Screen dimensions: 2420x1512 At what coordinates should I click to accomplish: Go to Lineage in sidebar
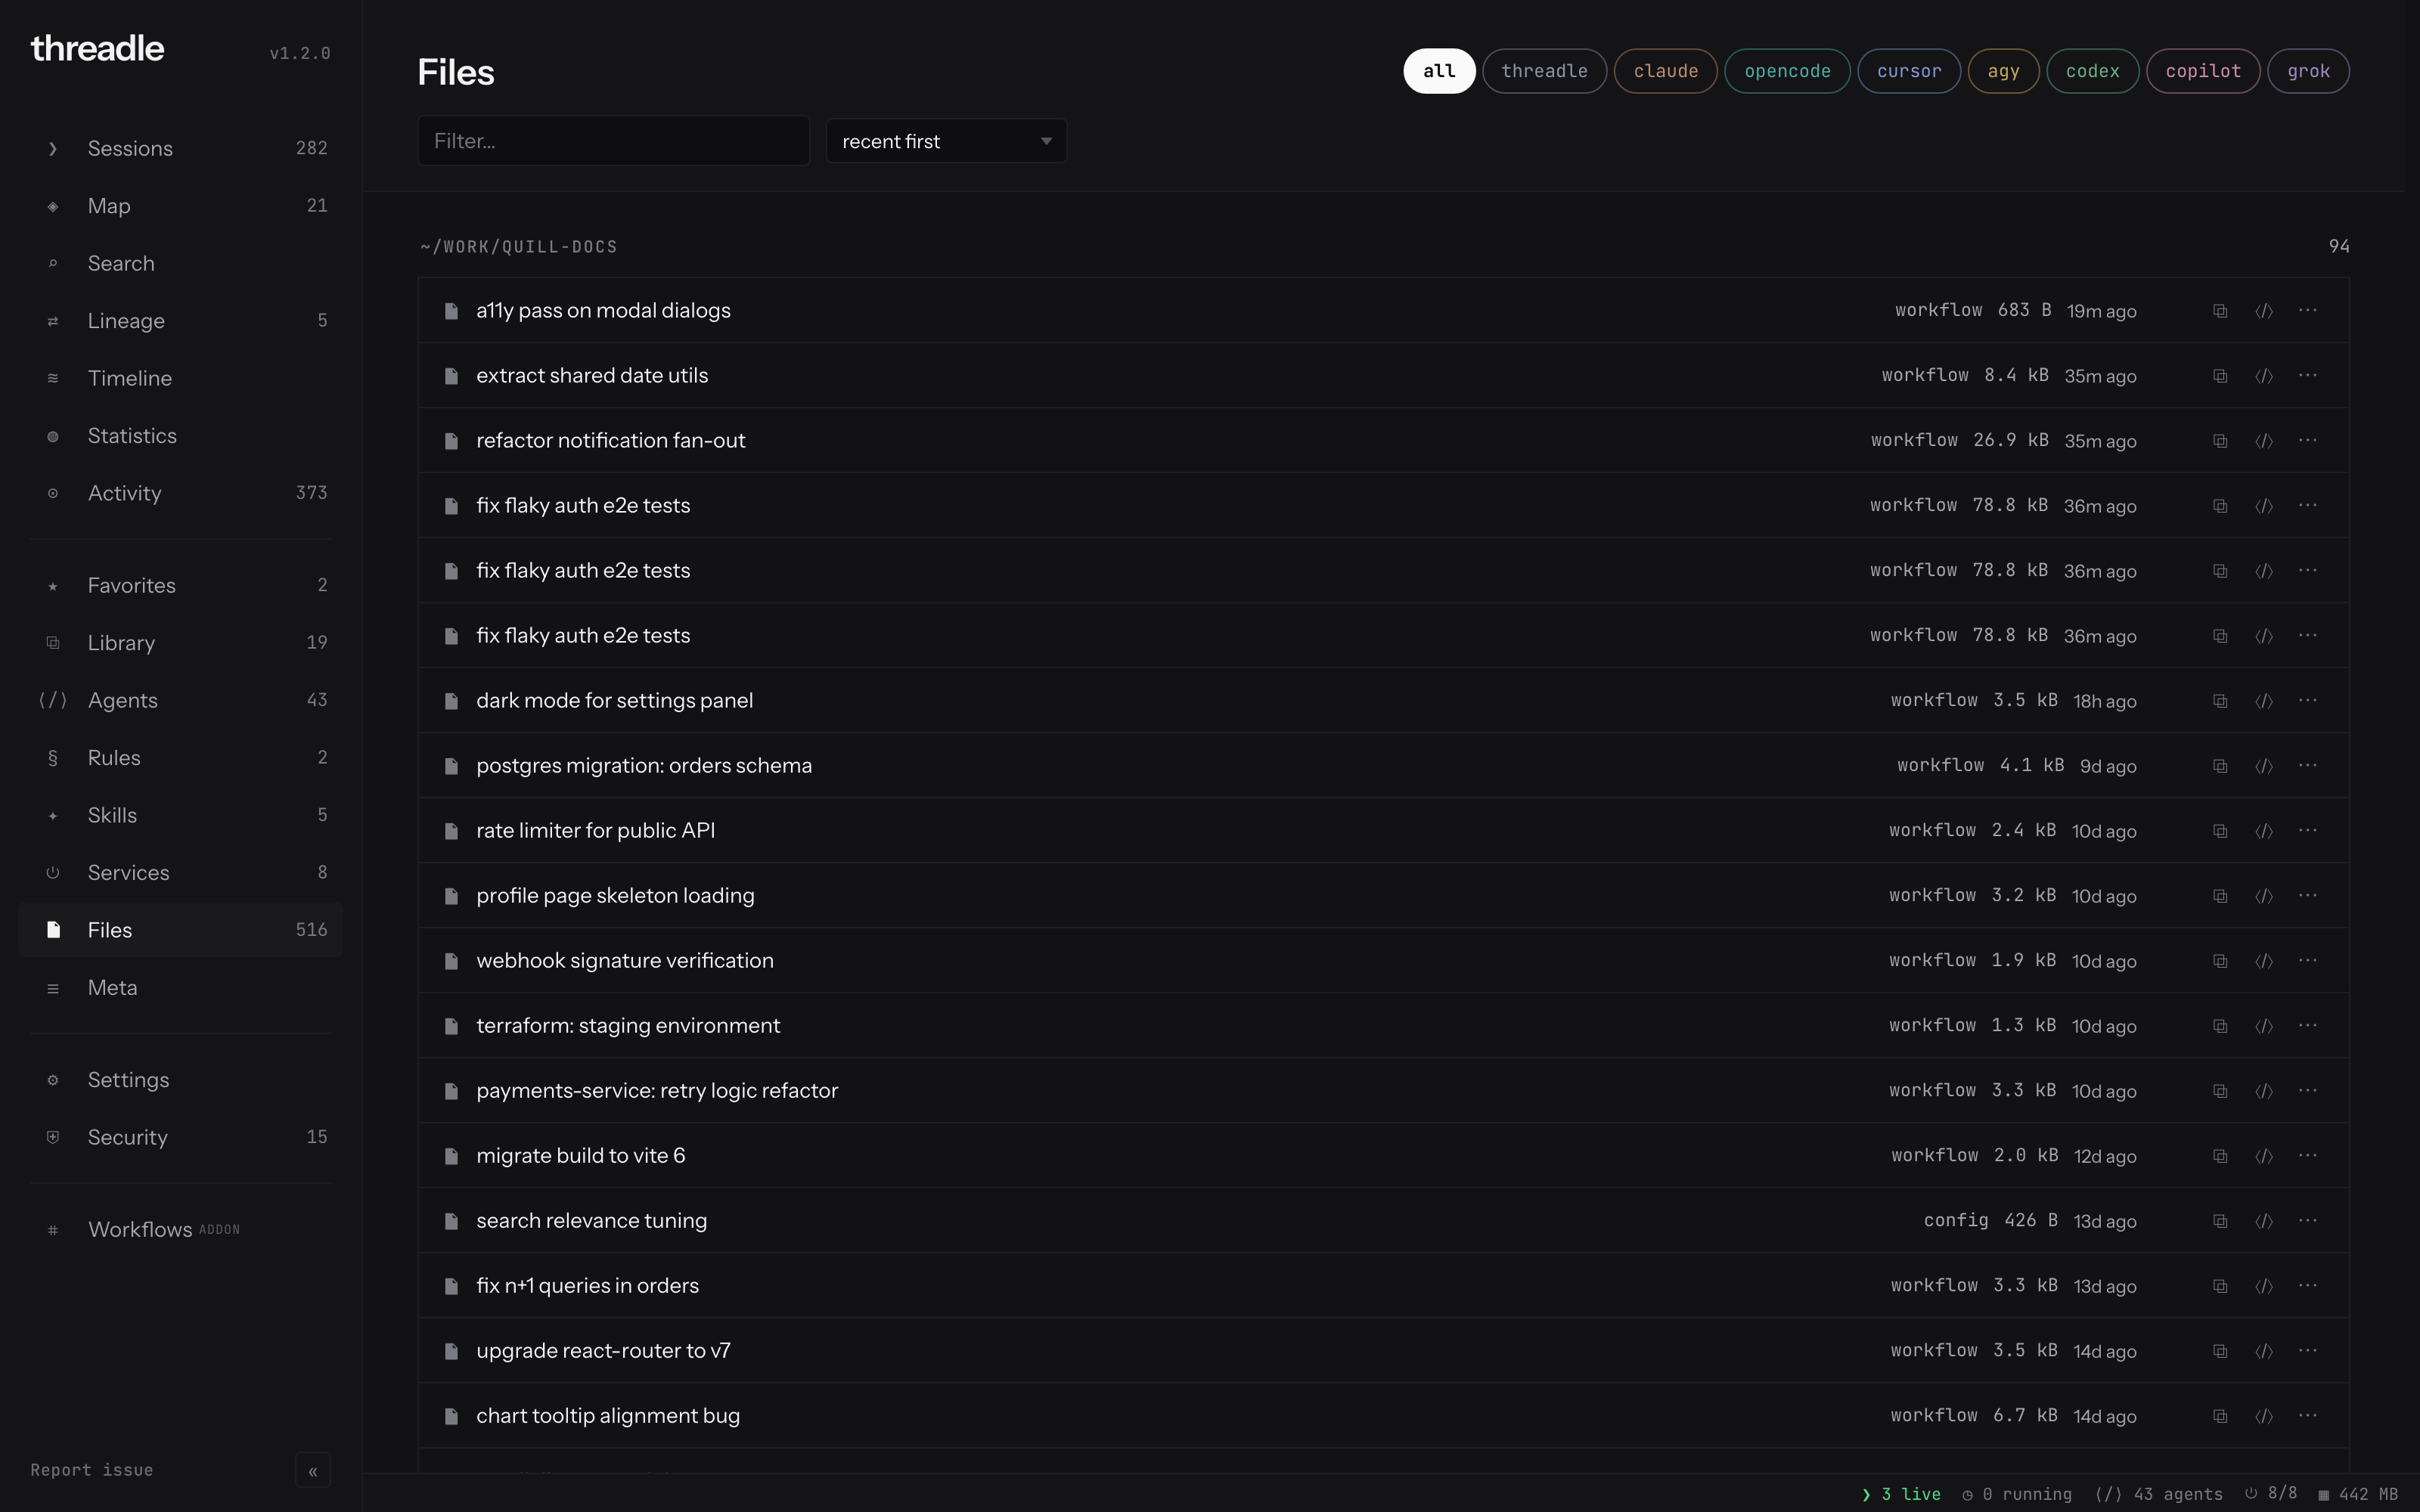[180, 321]
